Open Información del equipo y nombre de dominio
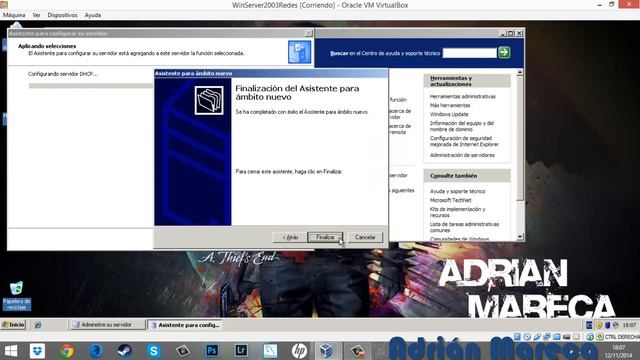This screenshot has width=640, height=360. coord(462,126)
